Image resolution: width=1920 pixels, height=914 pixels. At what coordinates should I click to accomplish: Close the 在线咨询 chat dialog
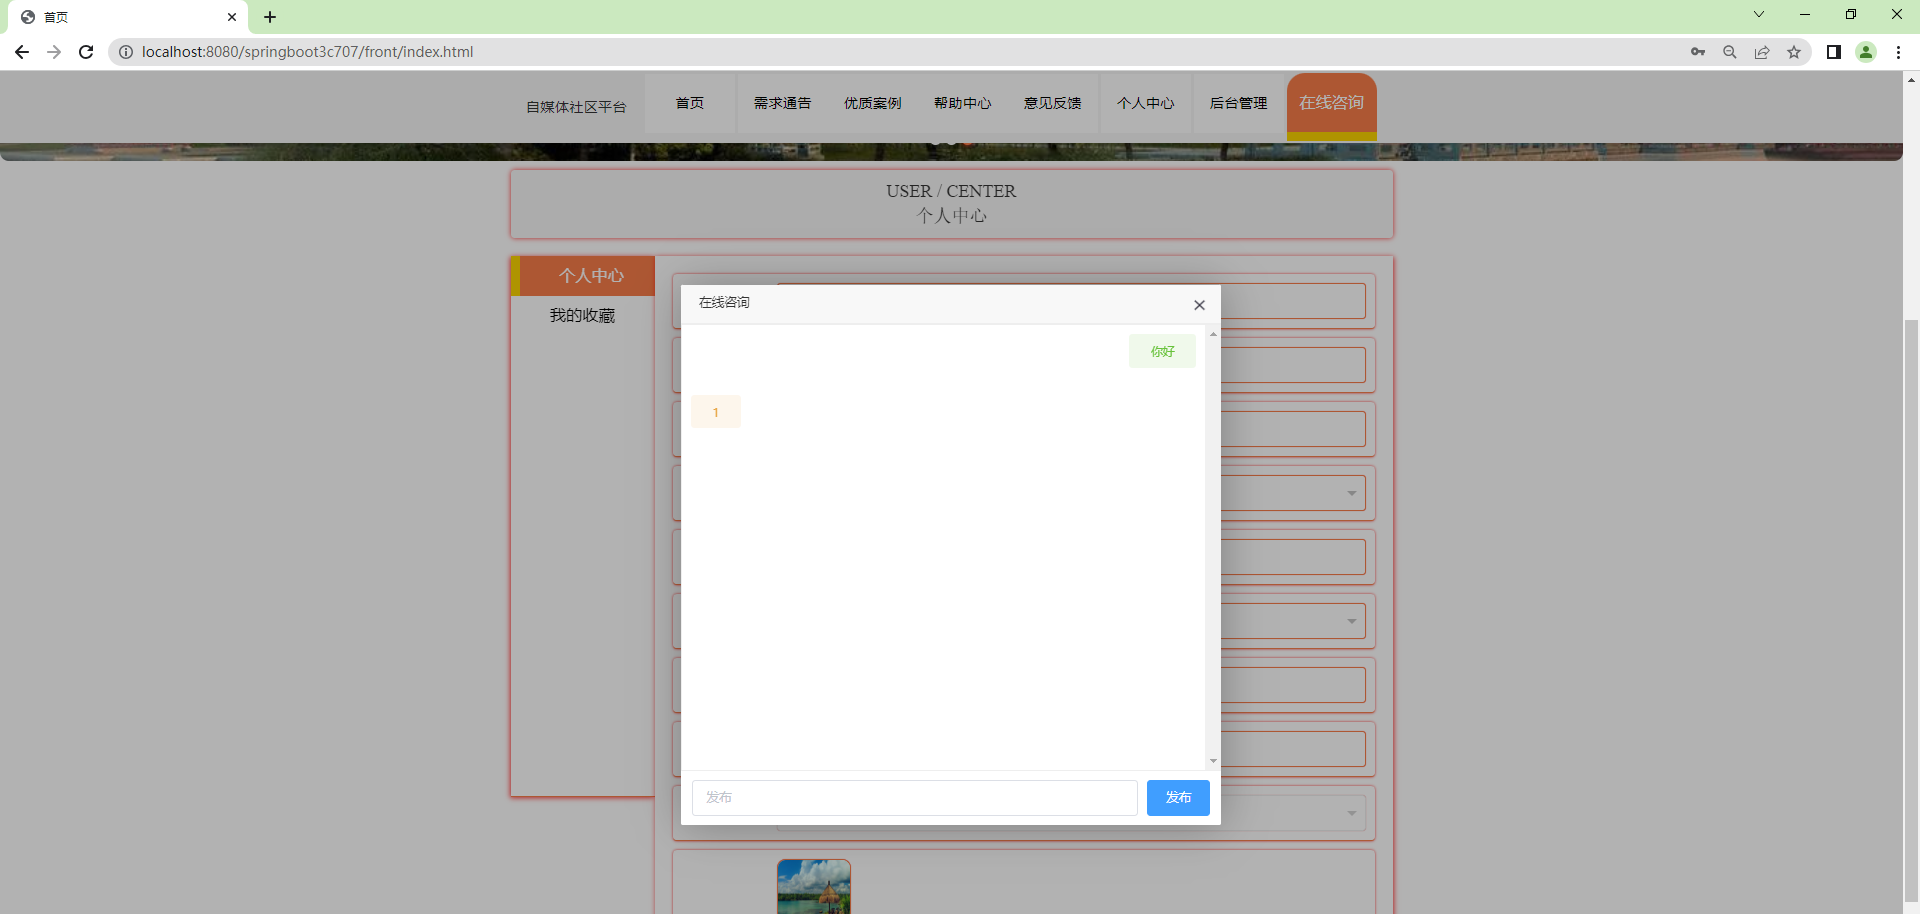pos(1199,305)
